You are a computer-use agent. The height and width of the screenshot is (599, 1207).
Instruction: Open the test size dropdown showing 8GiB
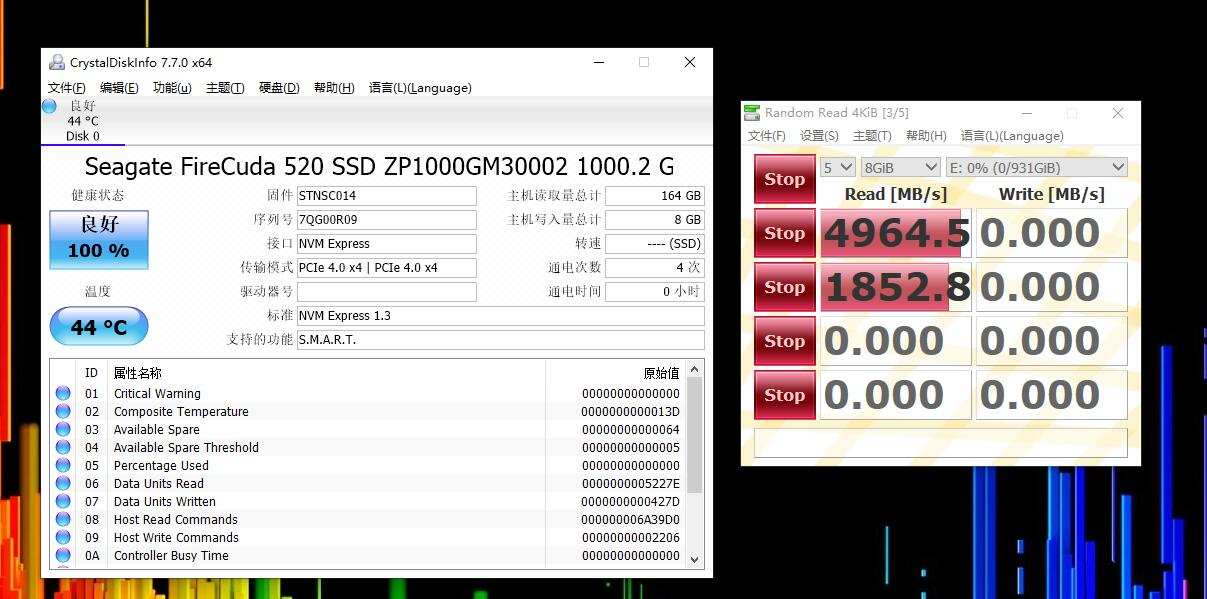tap(901, 167)
